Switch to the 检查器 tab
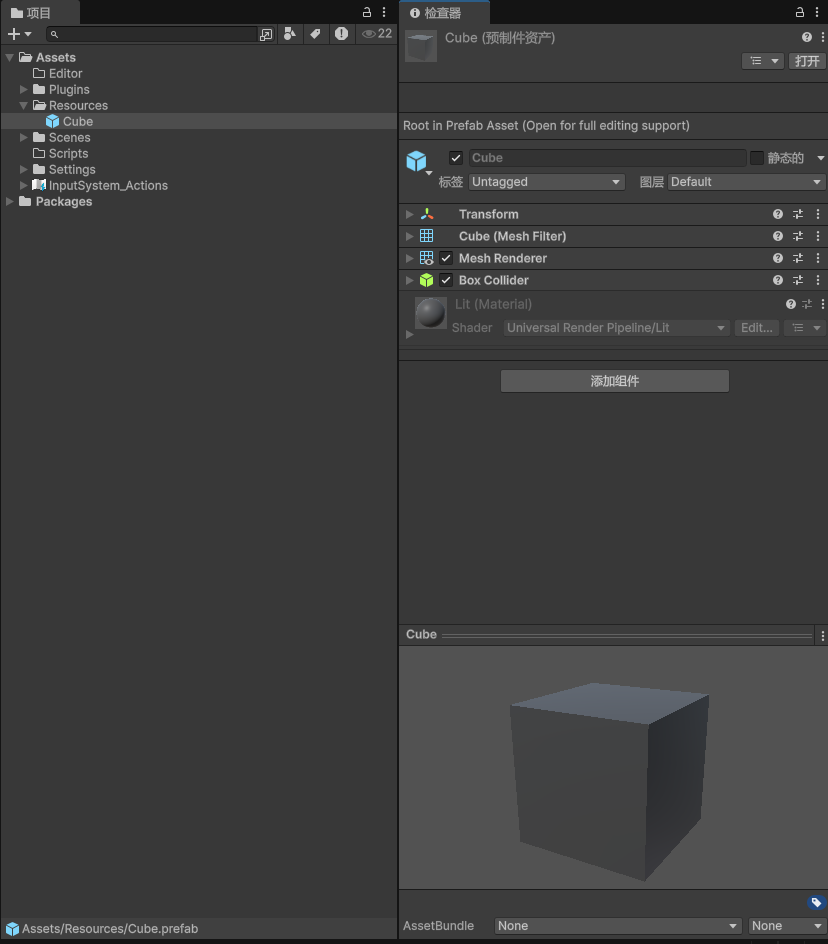 tap(441, 13)
